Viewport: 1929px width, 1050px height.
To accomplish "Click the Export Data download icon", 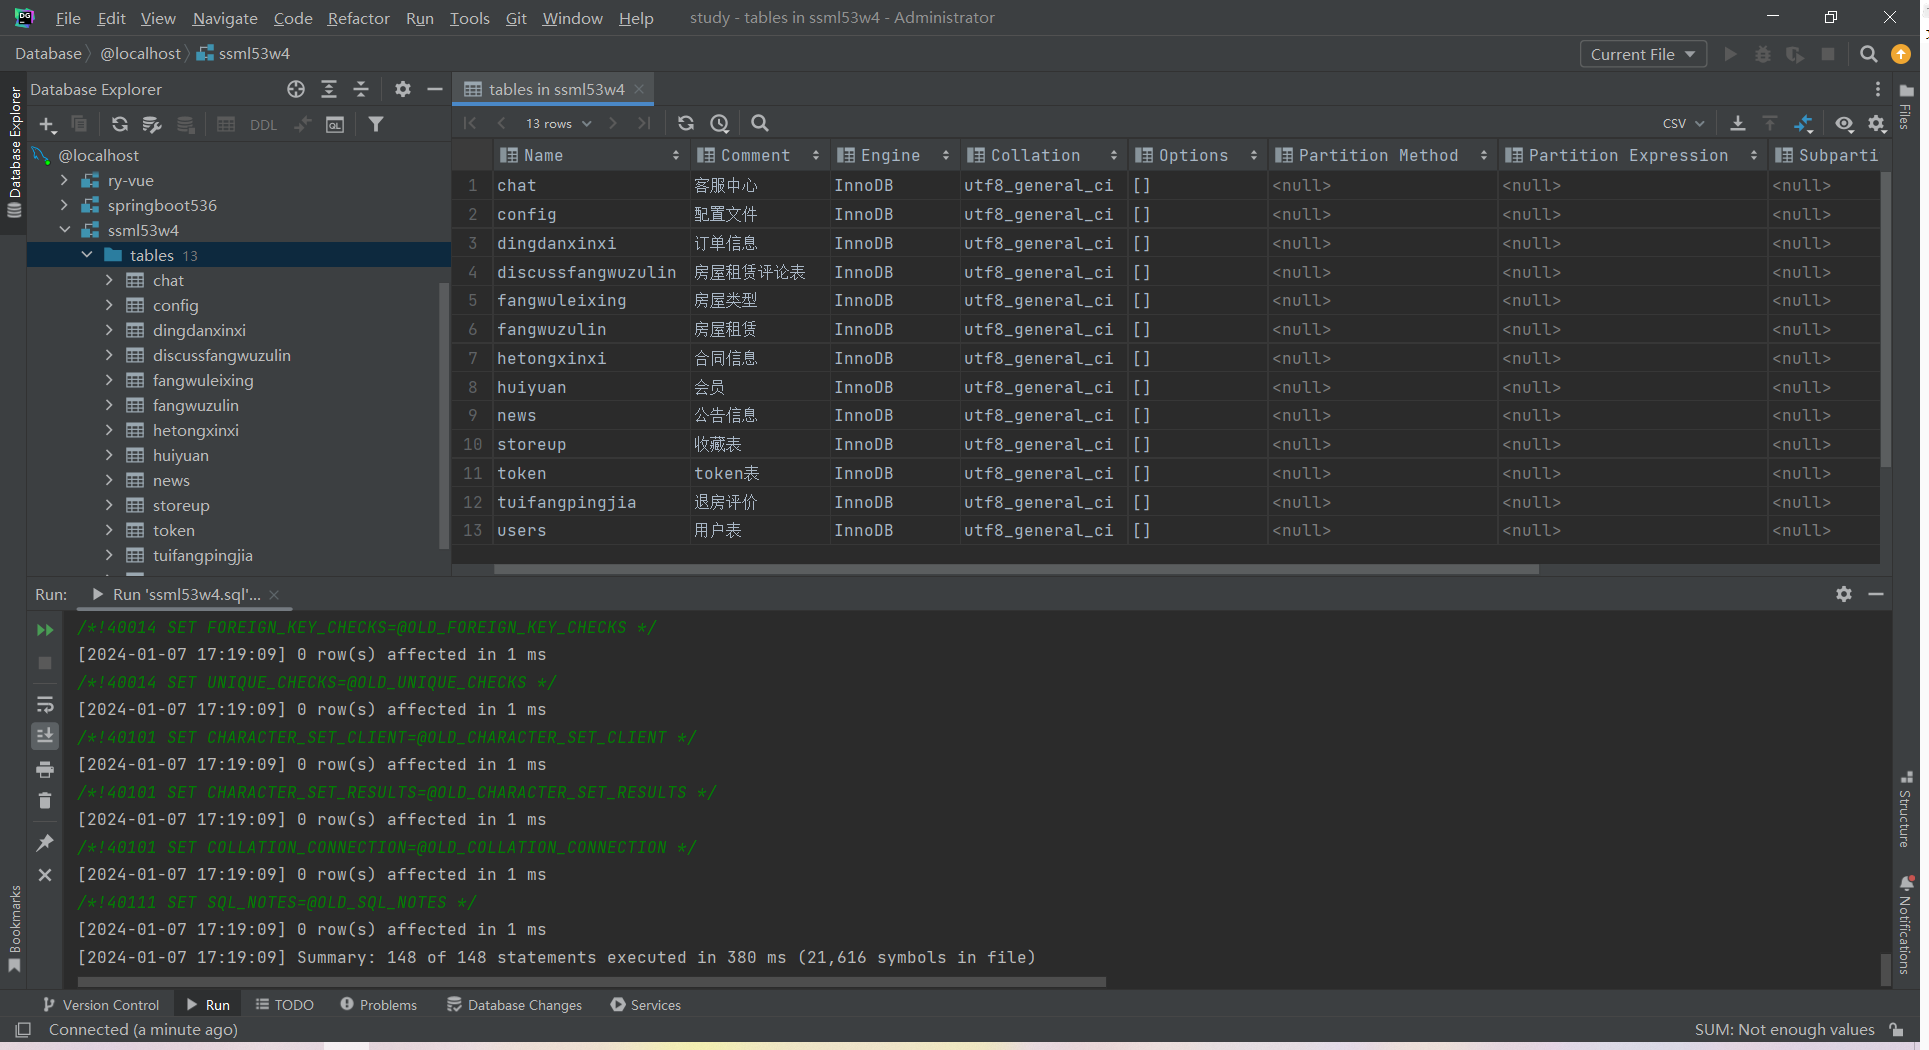I will tap(1738, 123).
